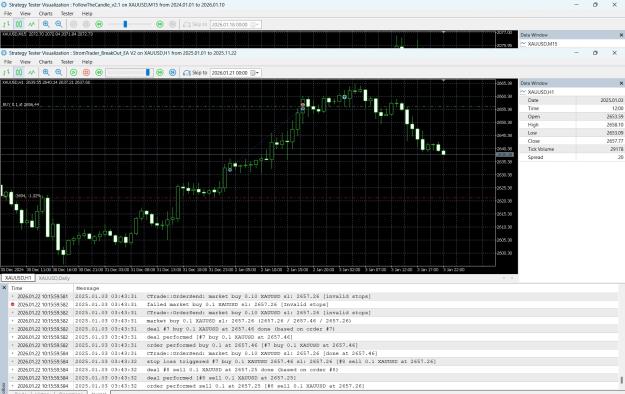
Task: Click the blue step-forward button in StromTrader toolbar
Action: tap(173, 73)
